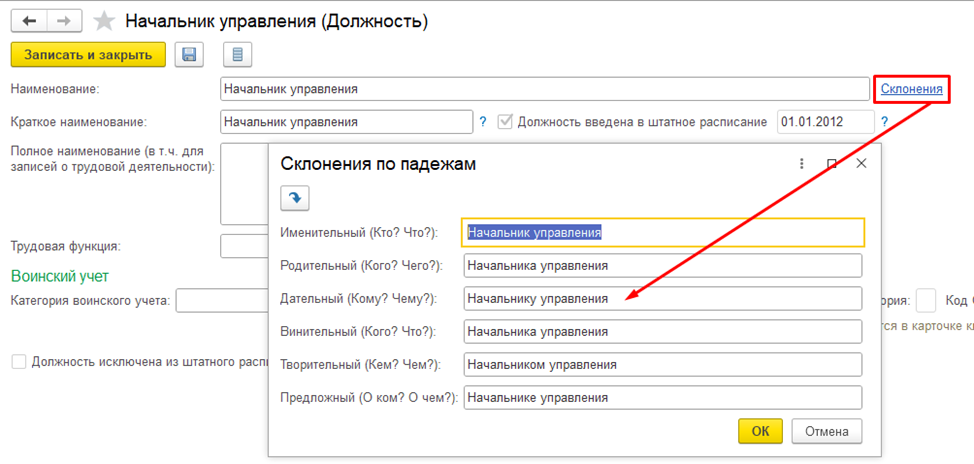Click the question mark after the date field

[x=884, y=122]
